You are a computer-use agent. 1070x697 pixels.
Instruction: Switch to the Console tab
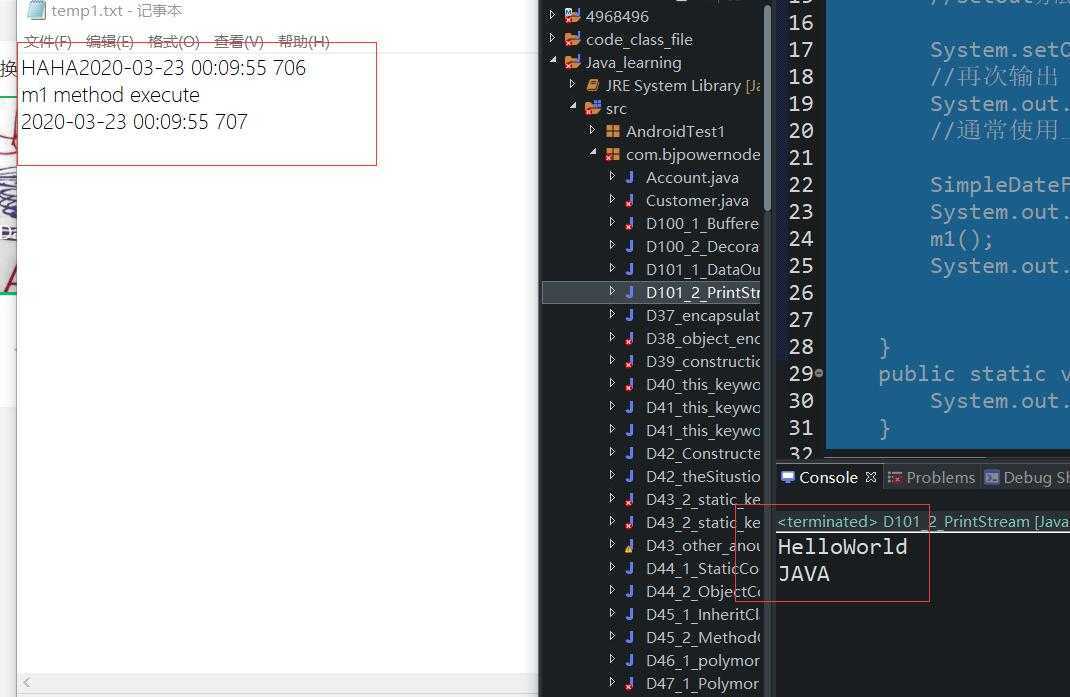click(x=828, y=477)
